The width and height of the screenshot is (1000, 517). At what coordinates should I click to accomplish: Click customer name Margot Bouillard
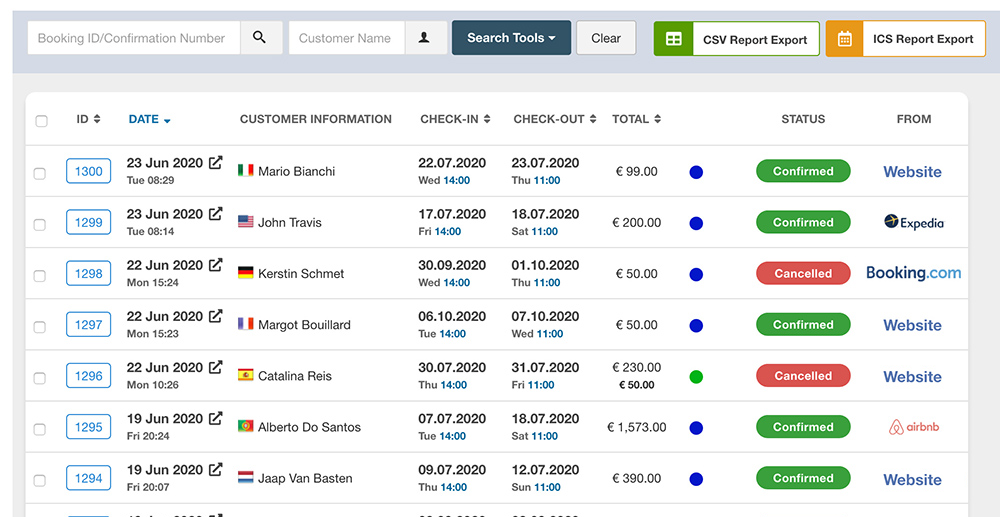click(x=304, y=324)
